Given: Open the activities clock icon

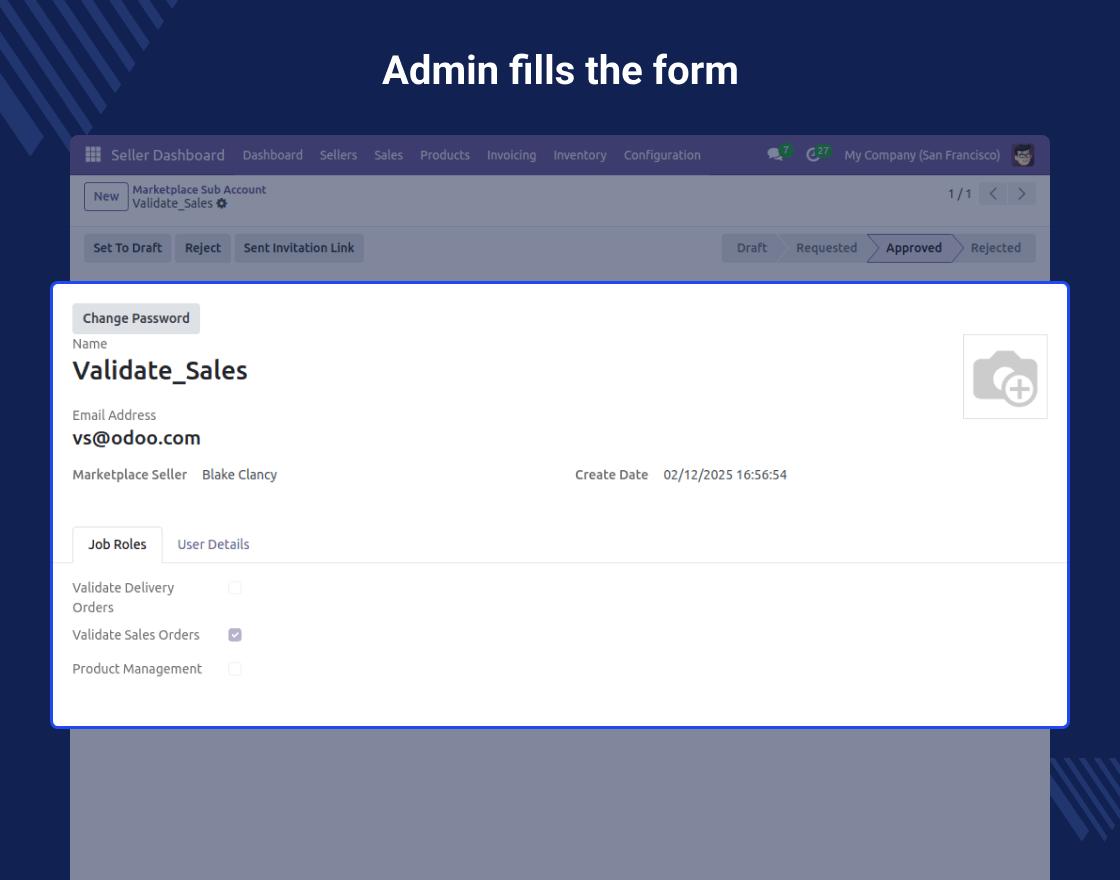Looking at the screenshot, I should point(813,154).
